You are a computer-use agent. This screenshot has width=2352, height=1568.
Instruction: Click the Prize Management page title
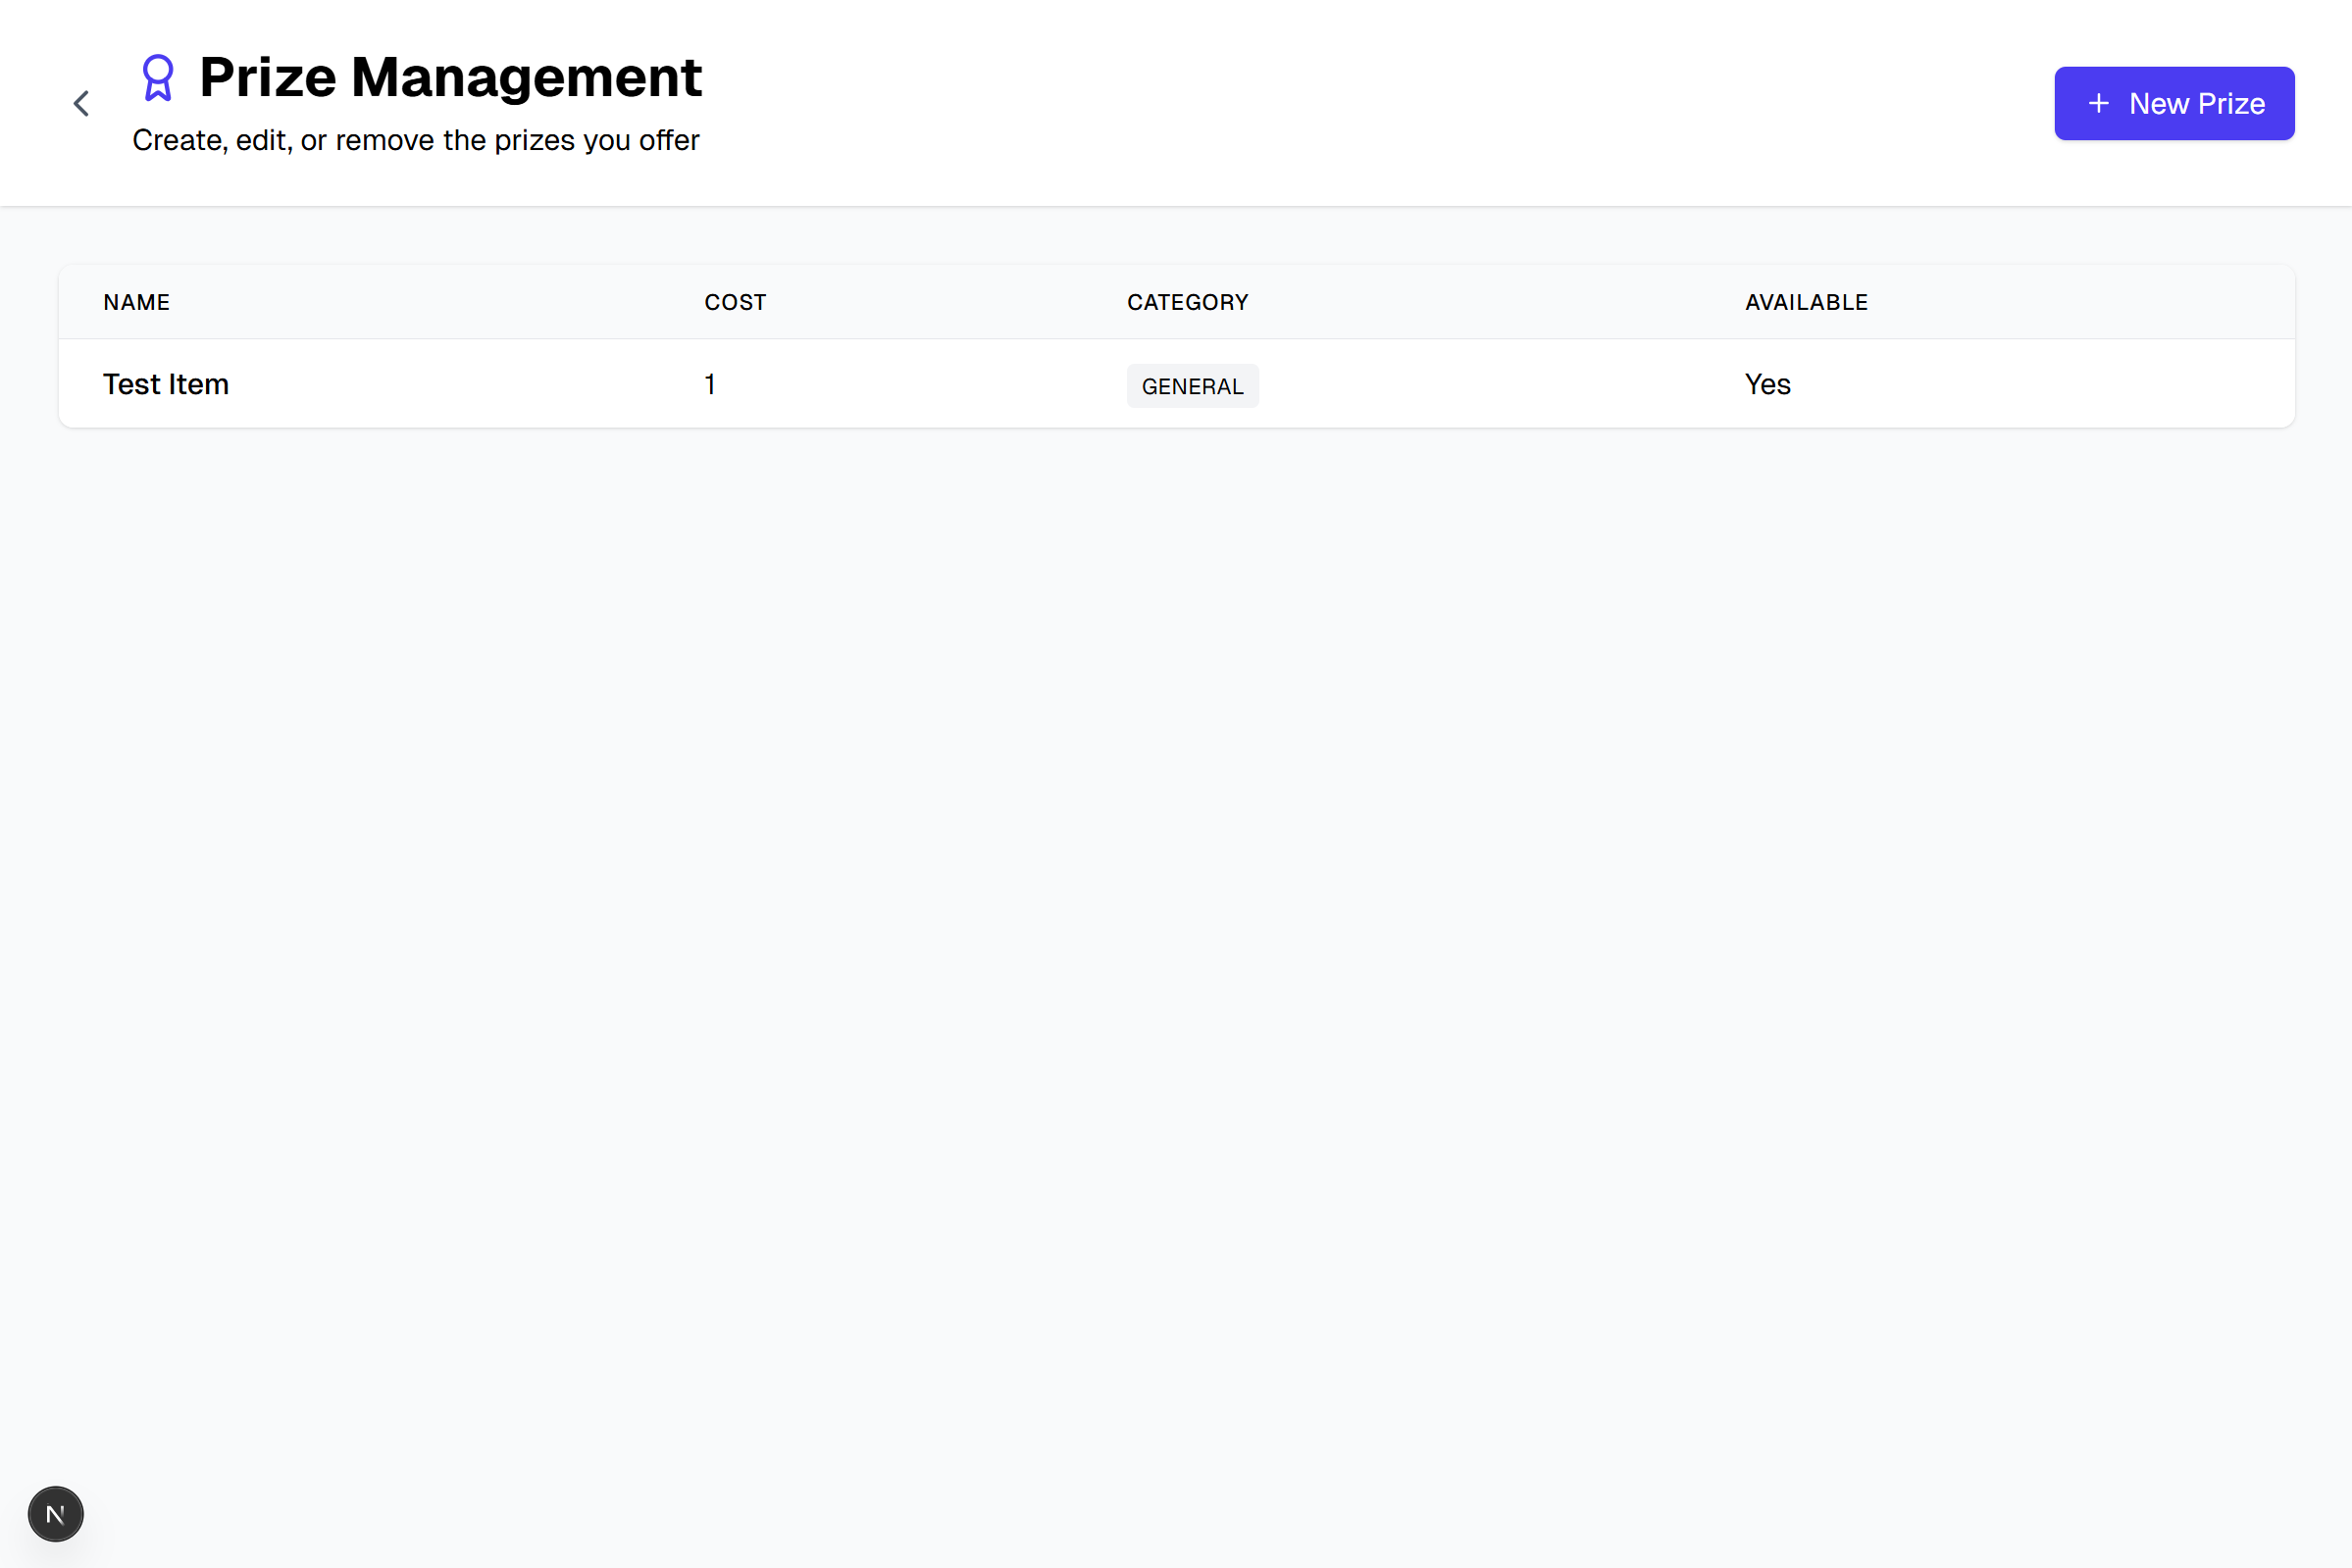pos(450,77)
